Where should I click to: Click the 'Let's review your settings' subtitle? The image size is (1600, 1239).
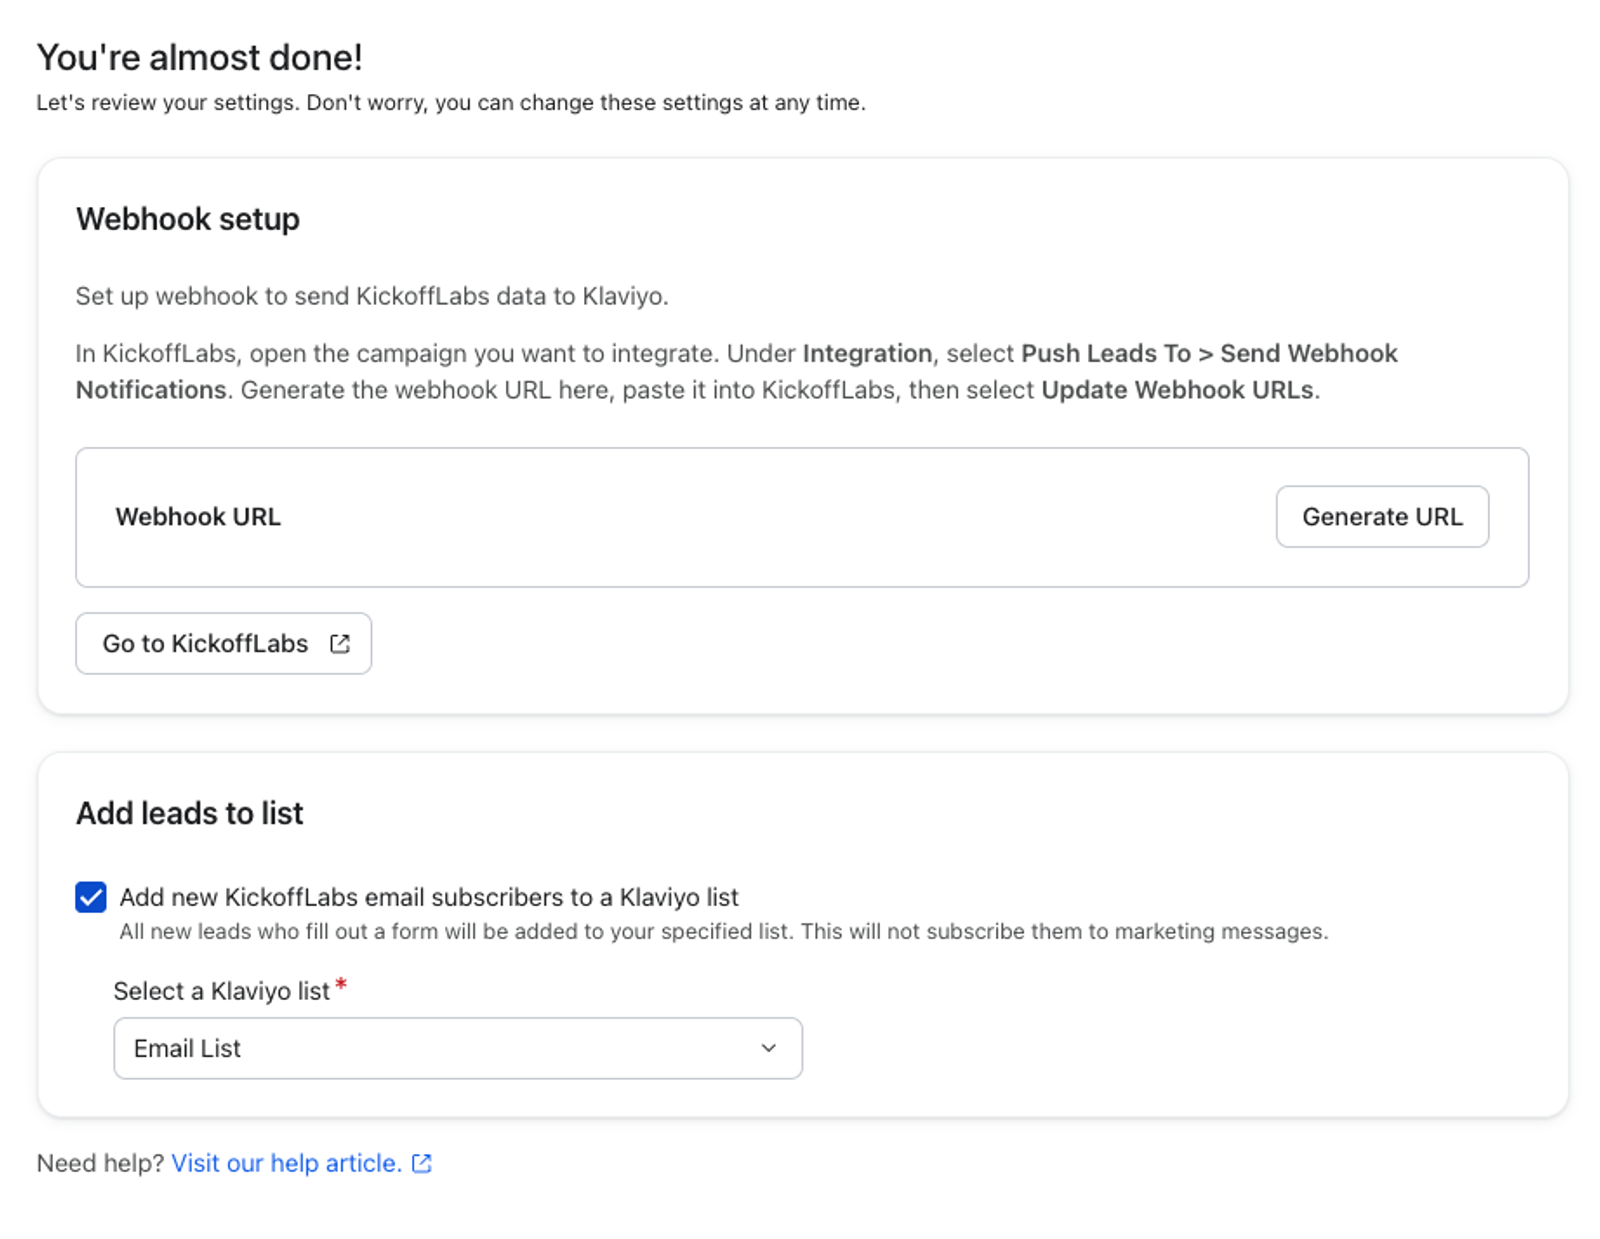coord(451,102)
